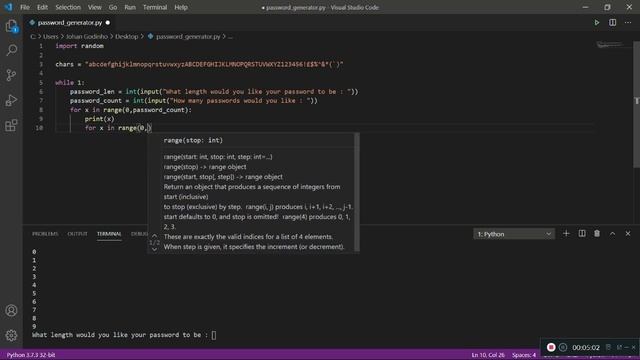Click Spaces: 4 indentation status item
The image size is (640, 360).
coord(524,355)
